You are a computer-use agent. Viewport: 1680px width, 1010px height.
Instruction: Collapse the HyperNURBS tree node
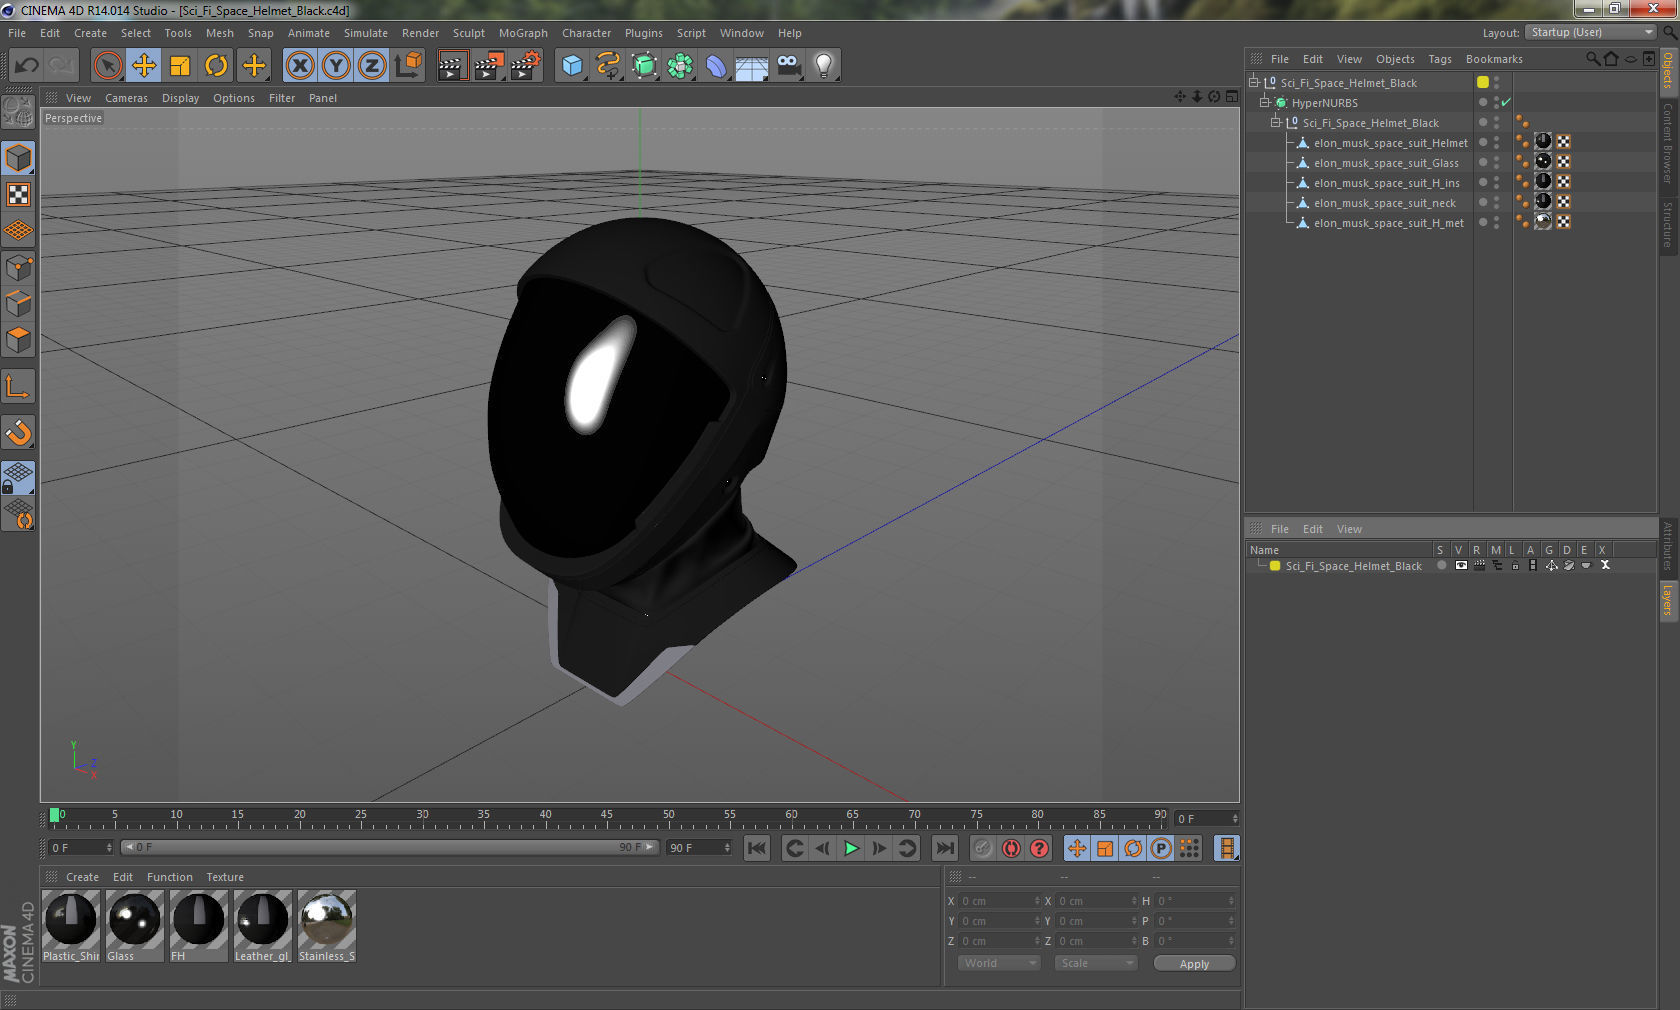click(1264, 102)
